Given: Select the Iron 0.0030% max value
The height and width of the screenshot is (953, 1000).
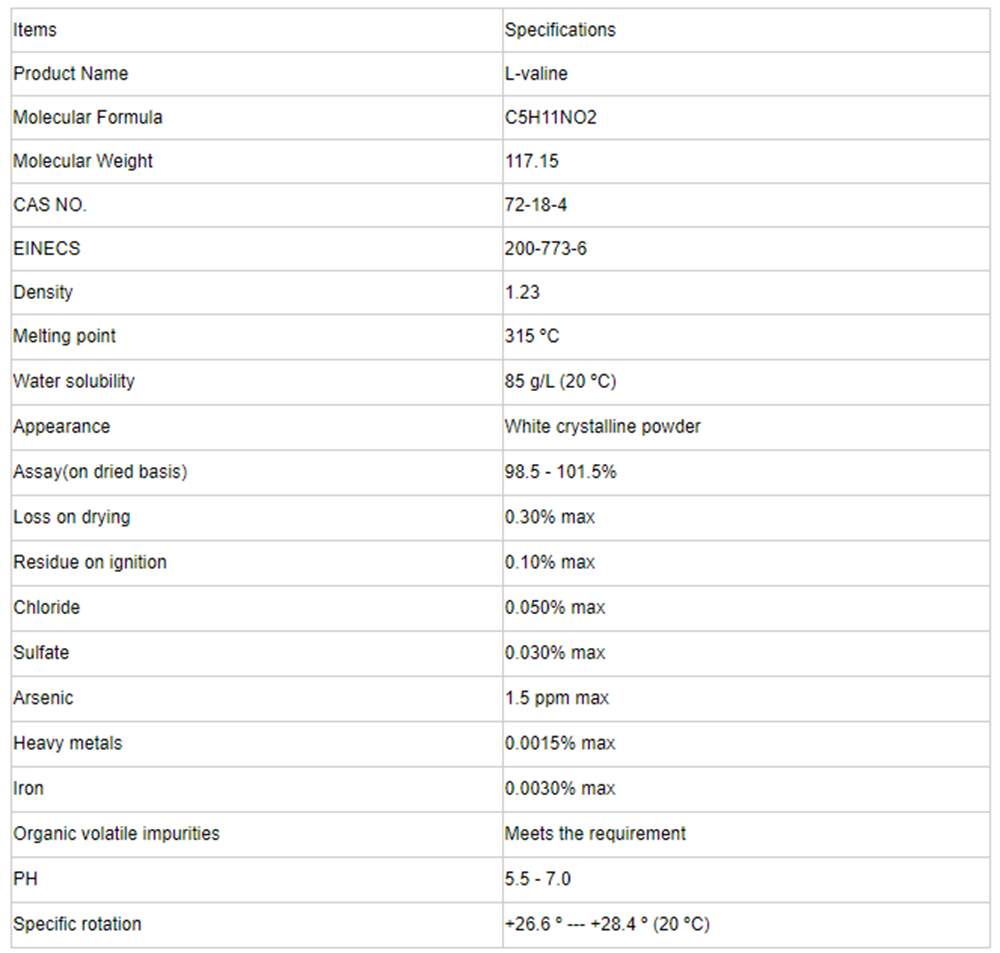Looking at the screenshot, I should pyautogui.click(x=560, y=789).
